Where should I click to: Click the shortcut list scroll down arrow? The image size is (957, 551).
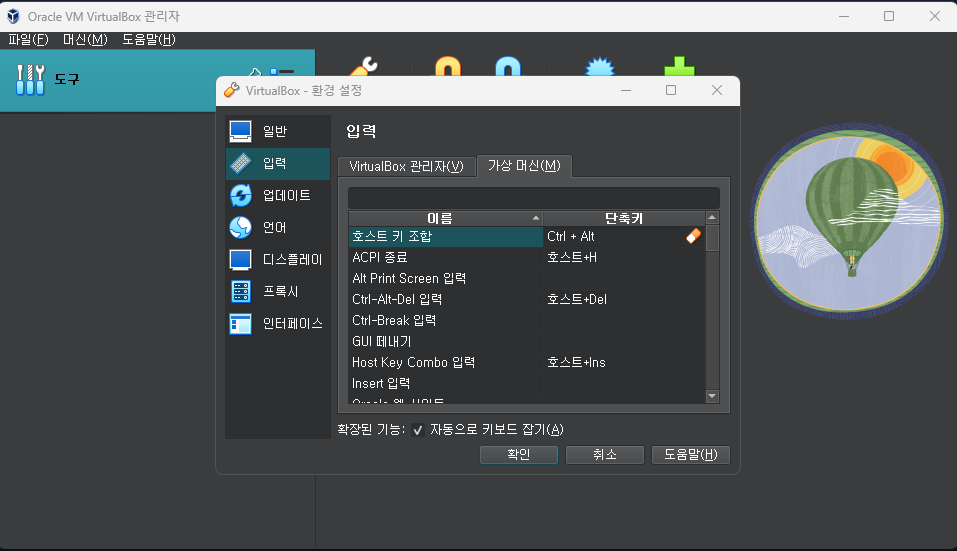click(712, 396)
